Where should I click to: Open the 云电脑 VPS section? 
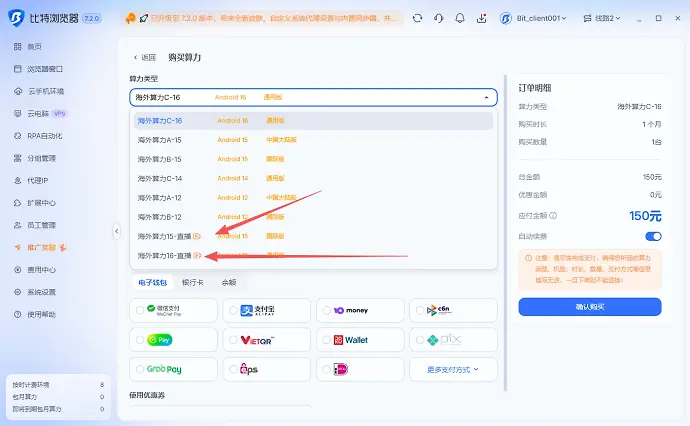[x=40, y=114]
